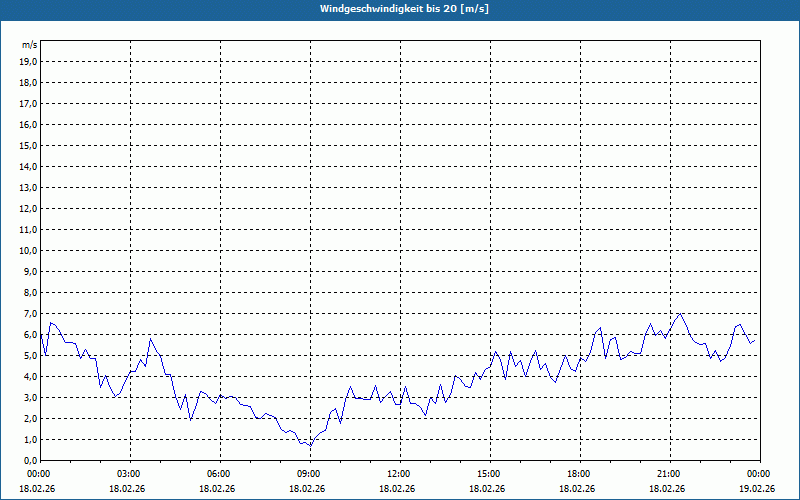Screen dimensions: 800x500
Task: Click the wind speed line's highest peak after 21:00
Action: point(681,313)
